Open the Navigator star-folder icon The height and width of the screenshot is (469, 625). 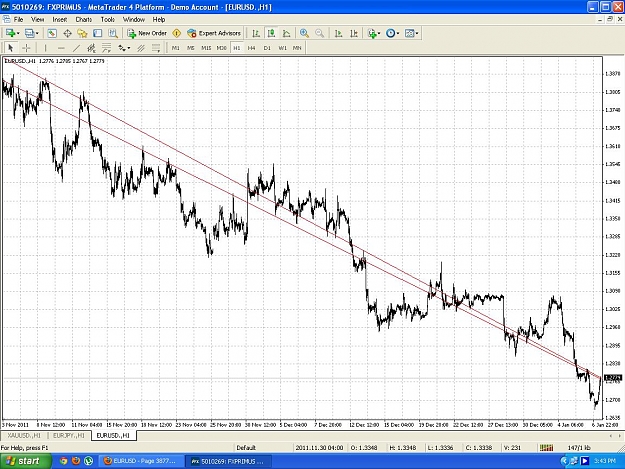[x=83, y=33]
